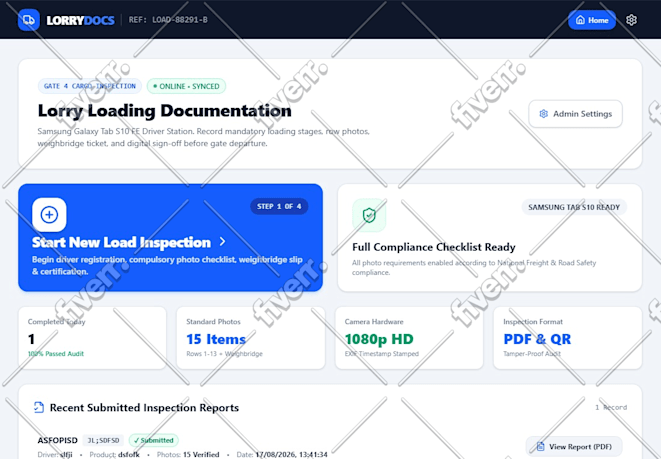The image size is (661, 459).
Task: Click the STEP 1 OF 4 badge
Action: click(x=279, y=207)
